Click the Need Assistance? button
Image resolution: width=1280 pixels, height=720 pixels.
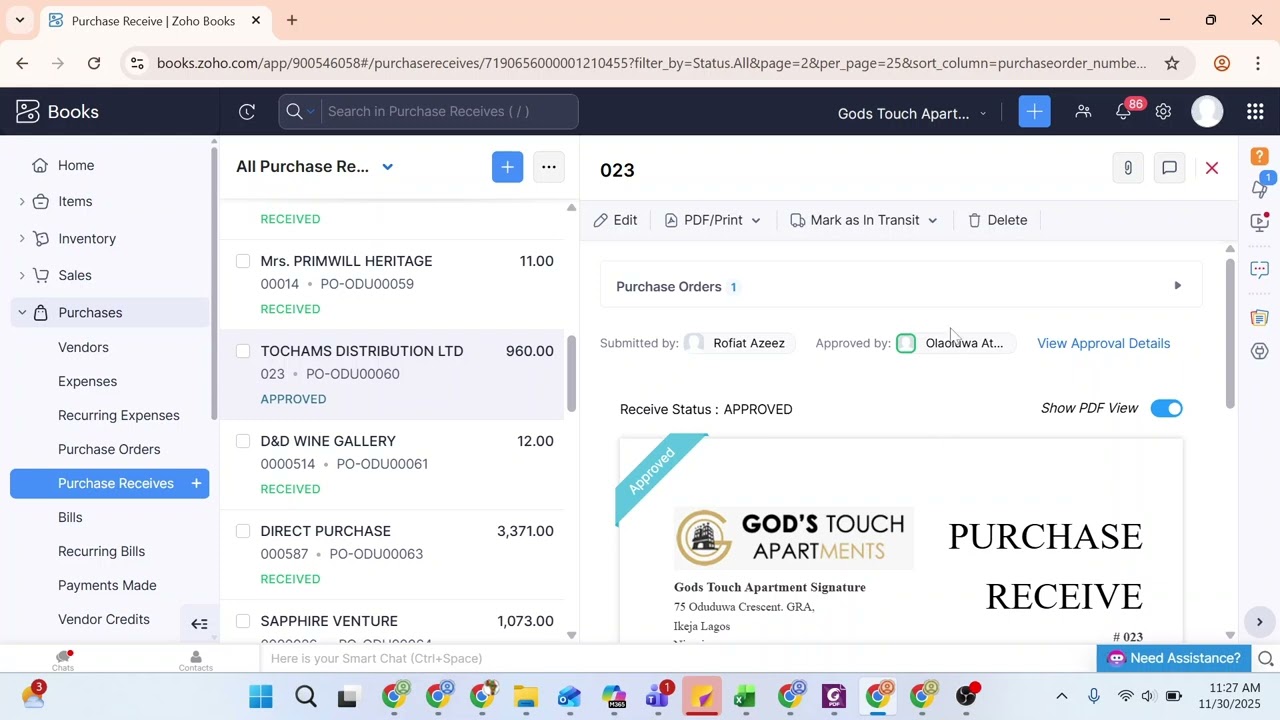tap(1174, 658)
